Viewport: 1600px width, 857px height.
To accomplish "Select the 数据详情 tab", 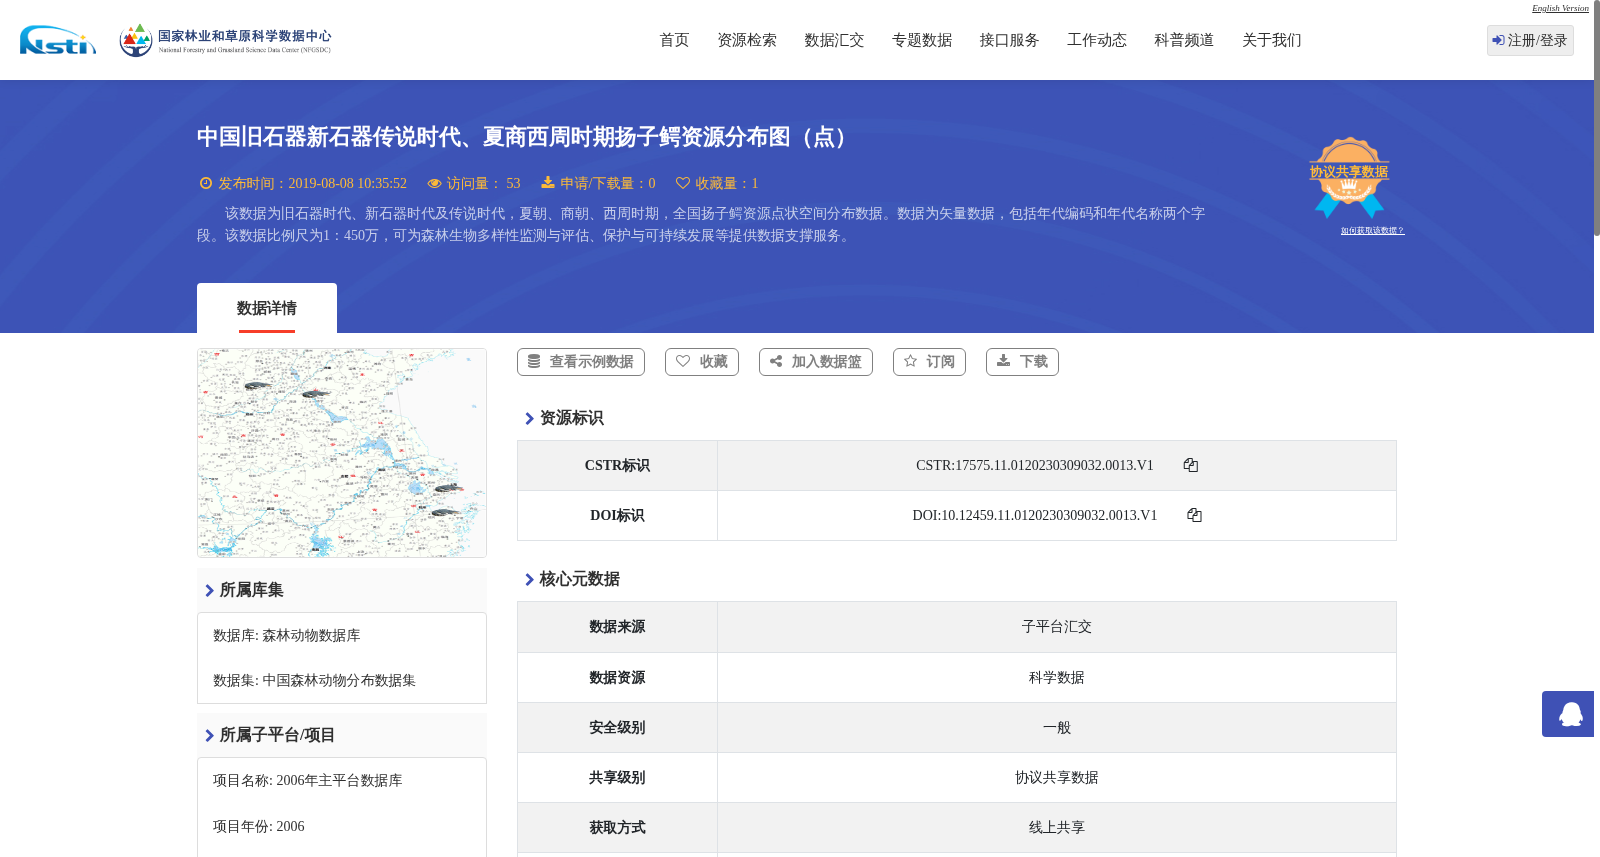I will point(267,308).
